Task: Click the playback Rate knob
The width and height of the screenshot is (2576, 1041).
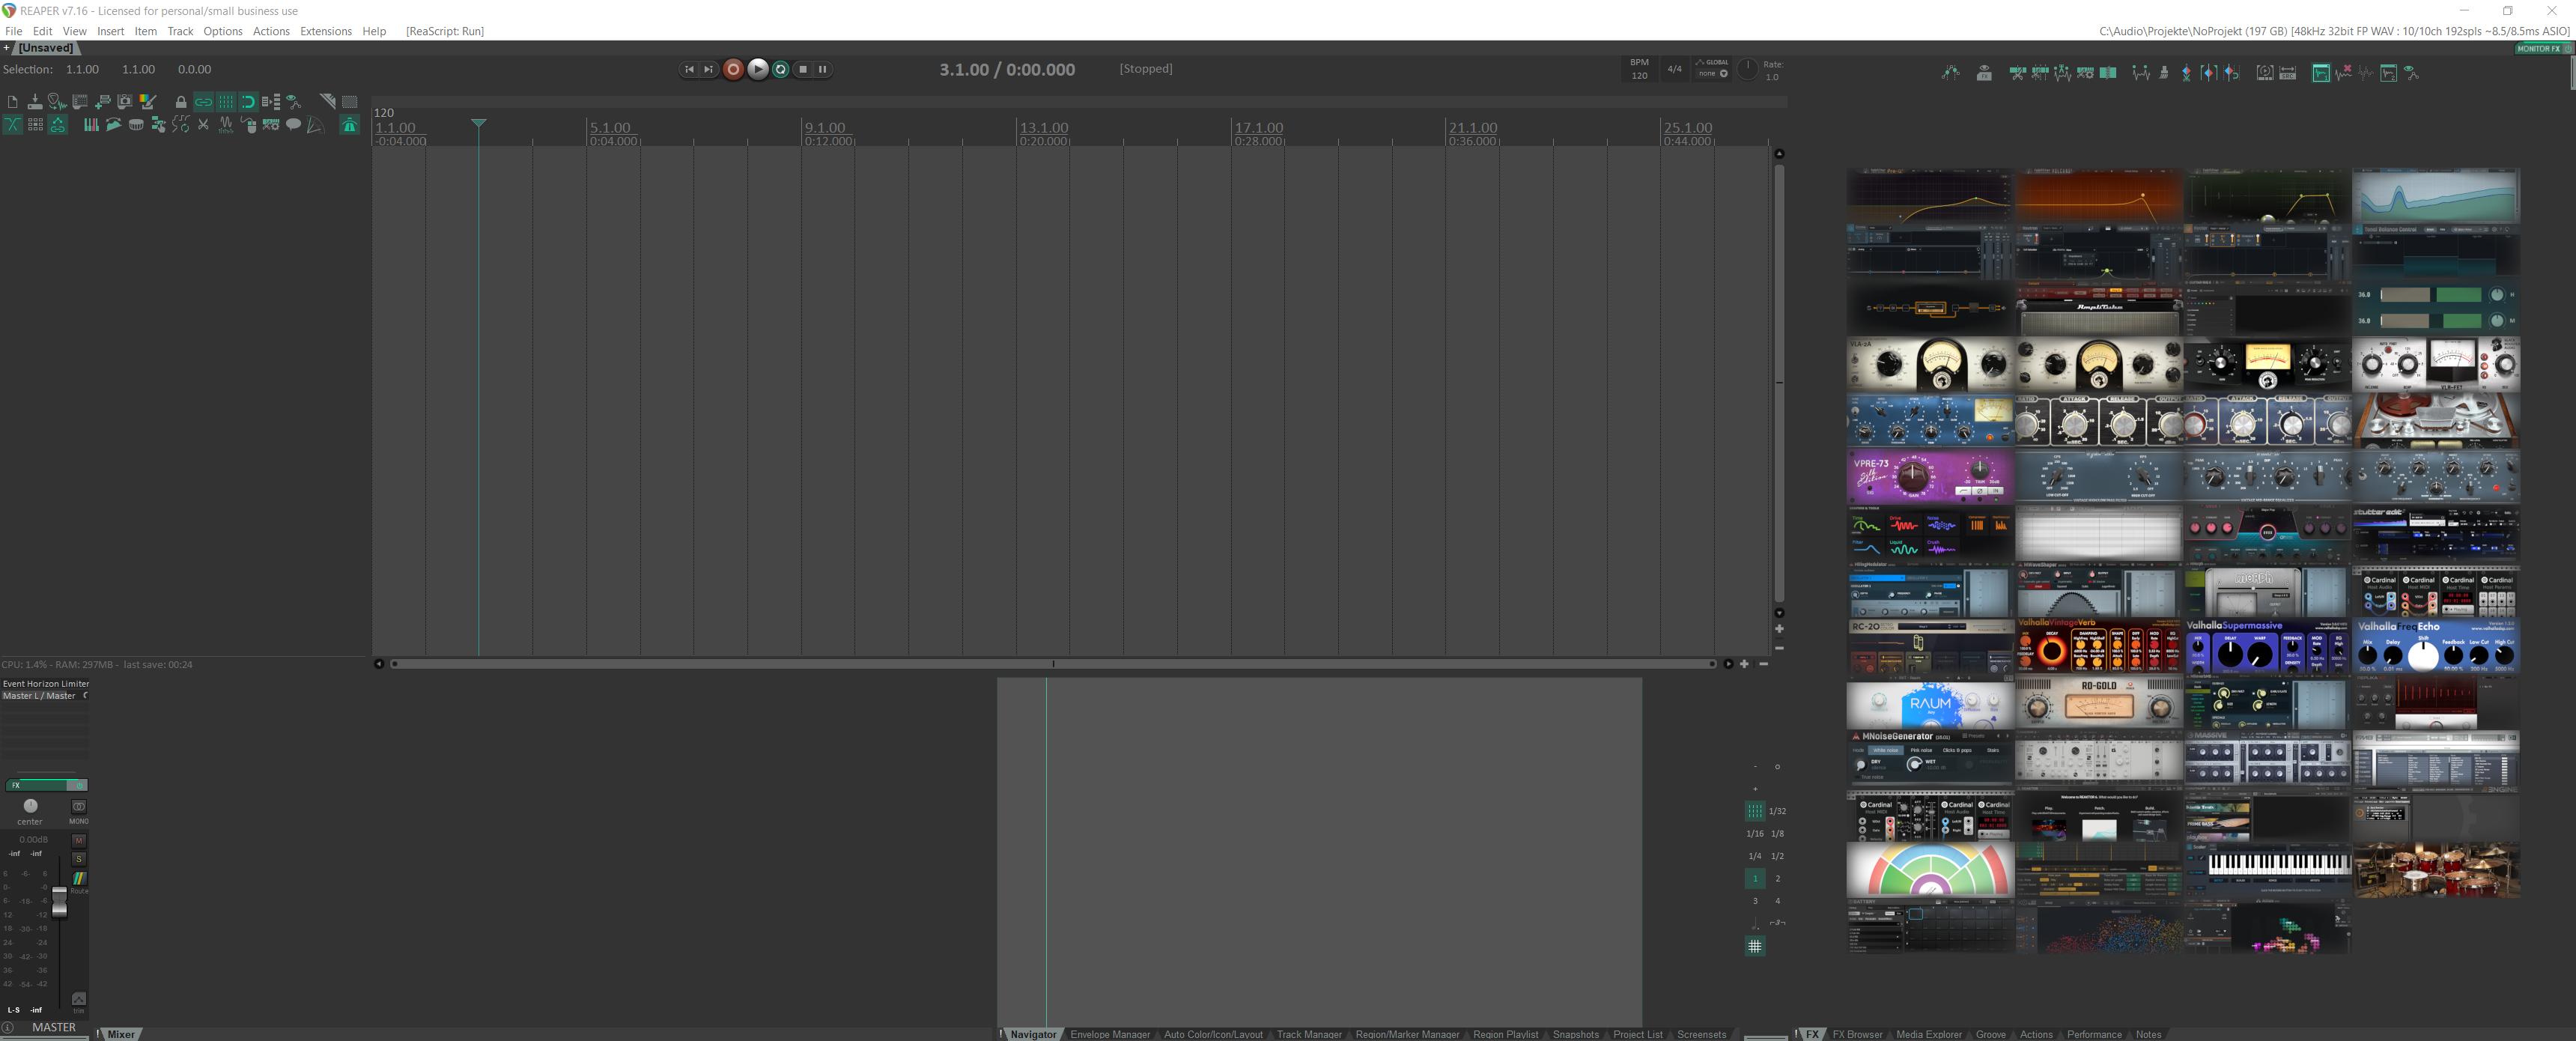Action: [1747, 69]
